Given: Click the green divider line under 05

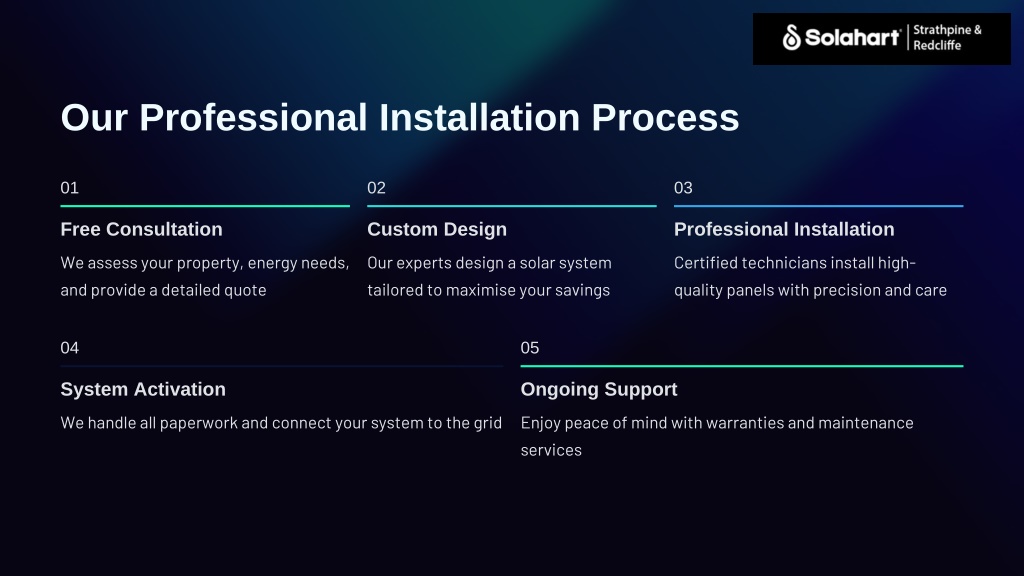Looking at the screenshot, I should (x=741, y=366).
